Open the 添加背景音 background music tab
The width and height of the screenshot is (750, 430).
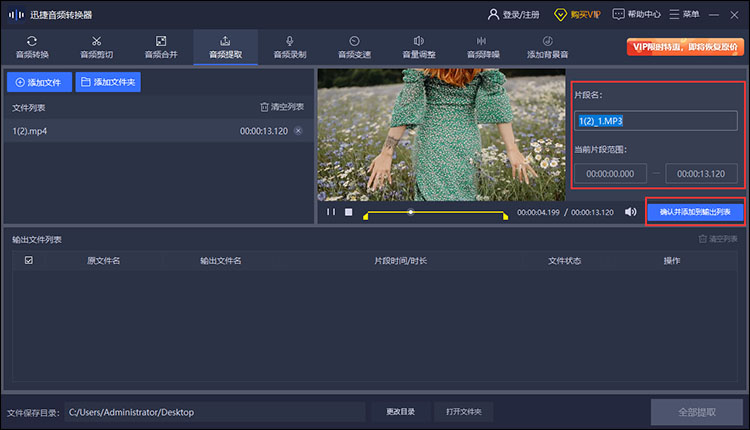click(548, 47)
